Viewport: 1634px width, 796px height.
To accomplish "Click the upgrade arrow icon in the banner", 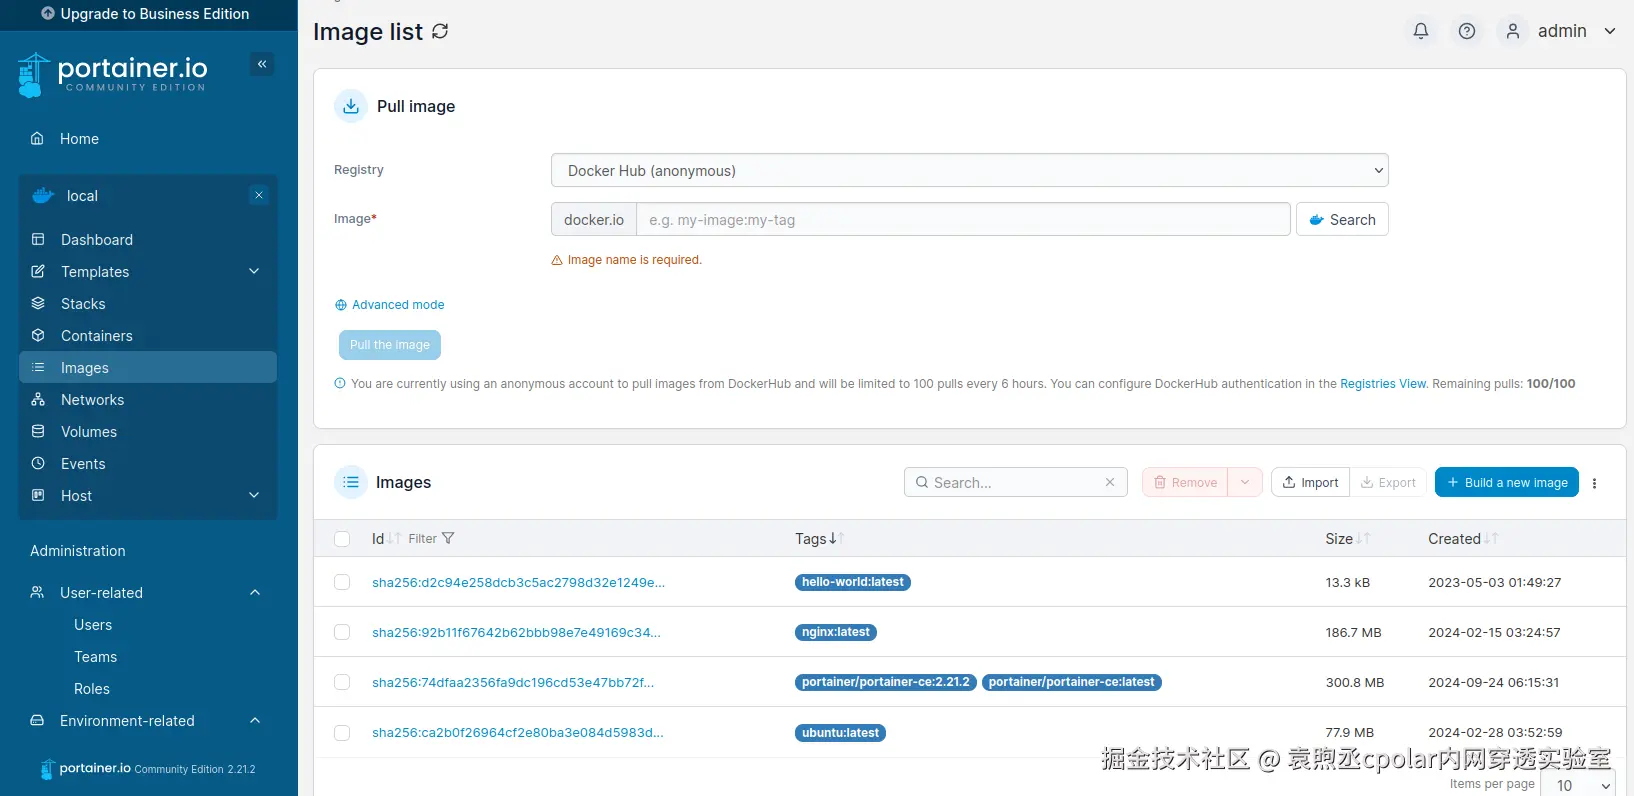I will (48, 14).
